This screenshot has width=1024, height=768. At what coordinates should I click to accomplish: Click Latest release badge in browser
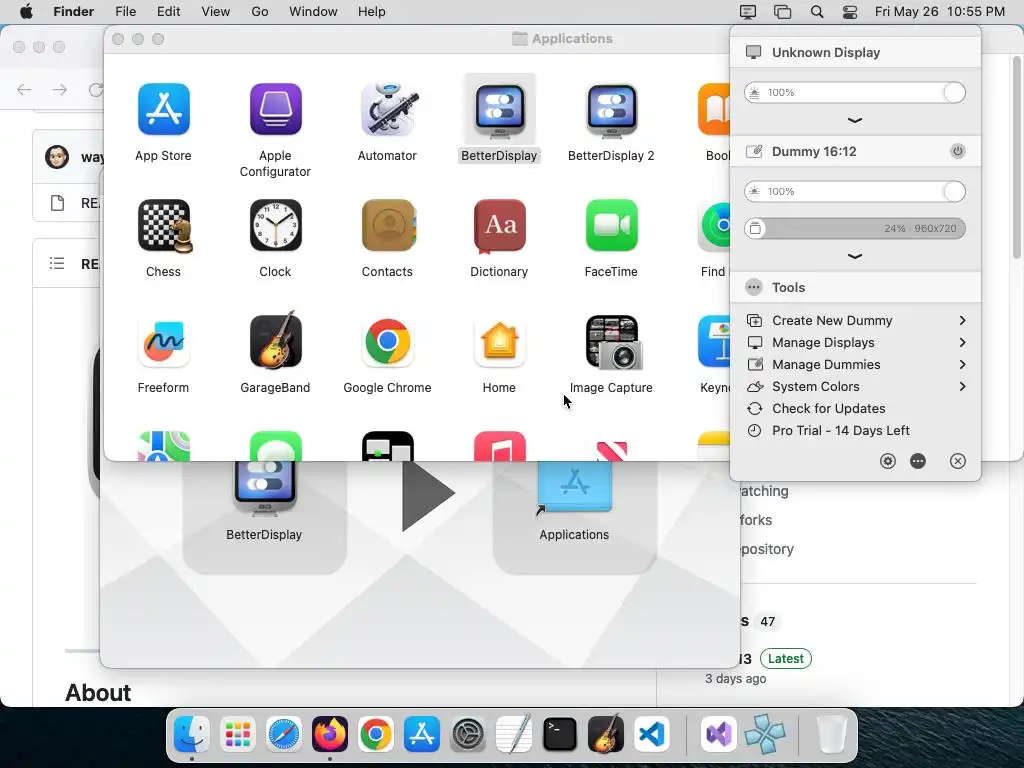point(786,658)
